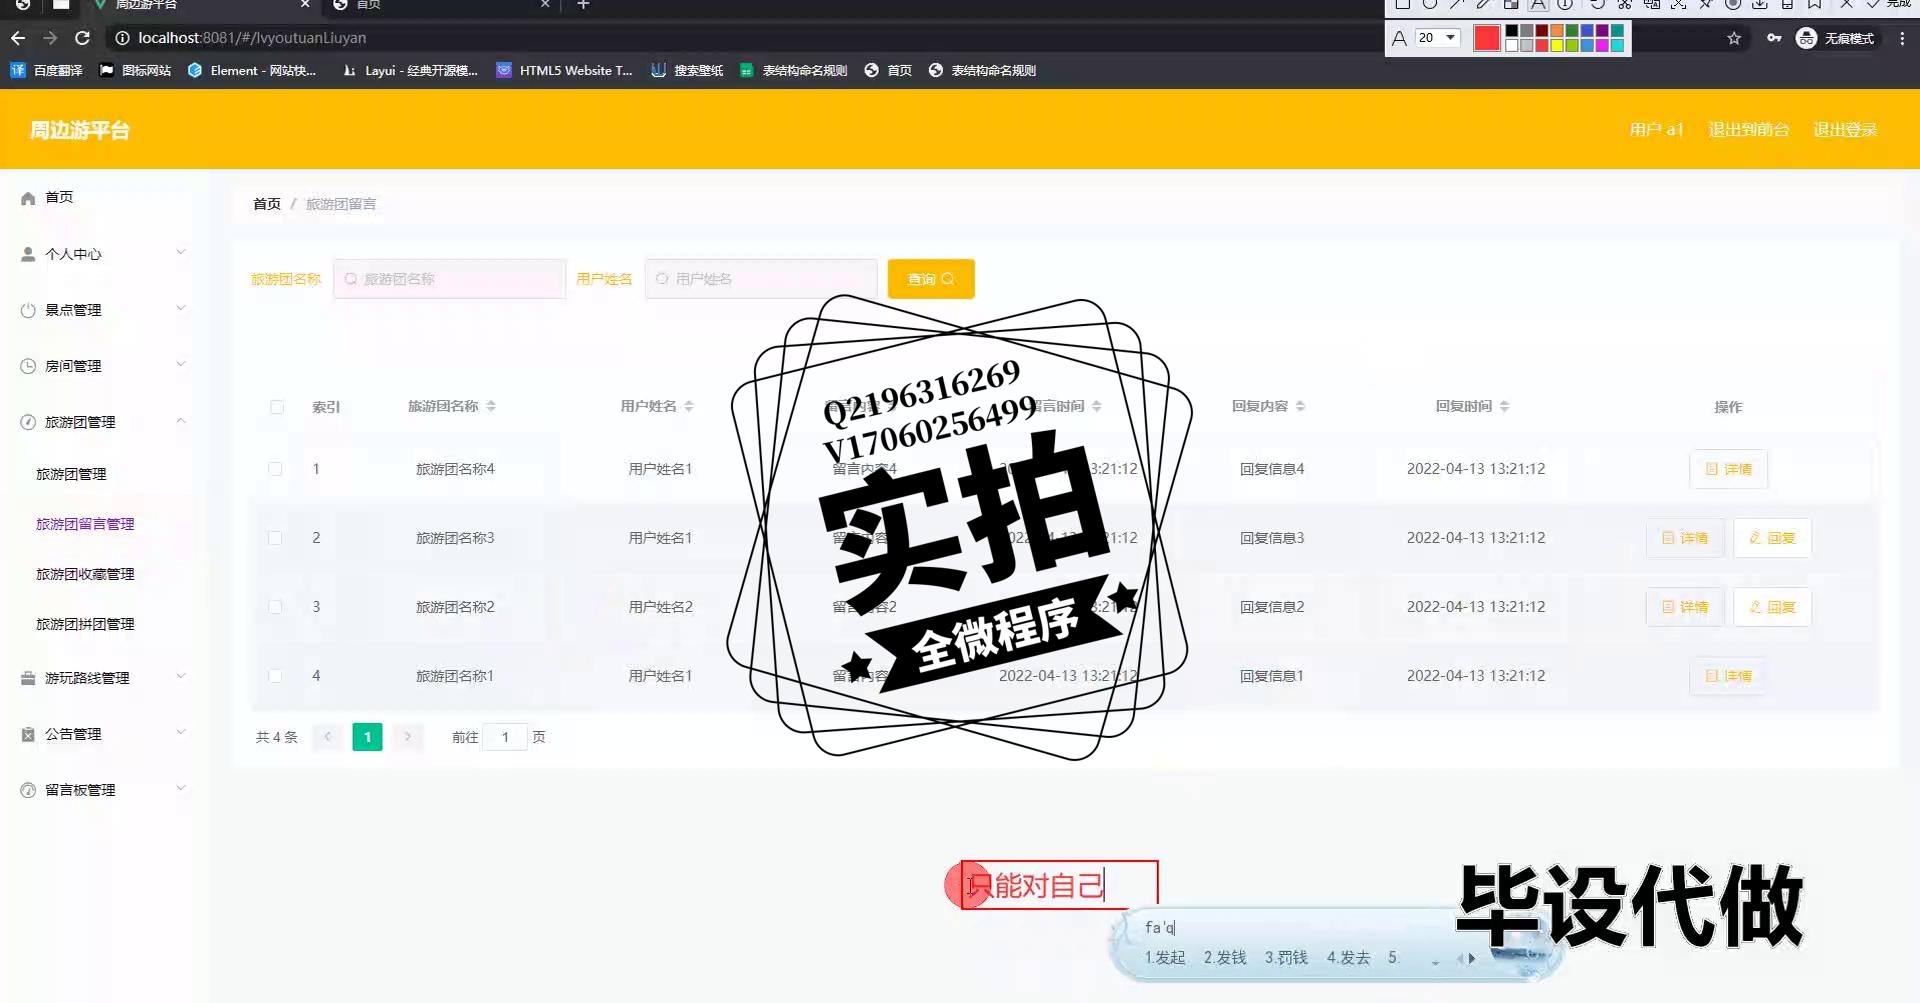Click the icon beside 公告管理
Viewport: 1920px width, 1003px height.
point(28,734)
